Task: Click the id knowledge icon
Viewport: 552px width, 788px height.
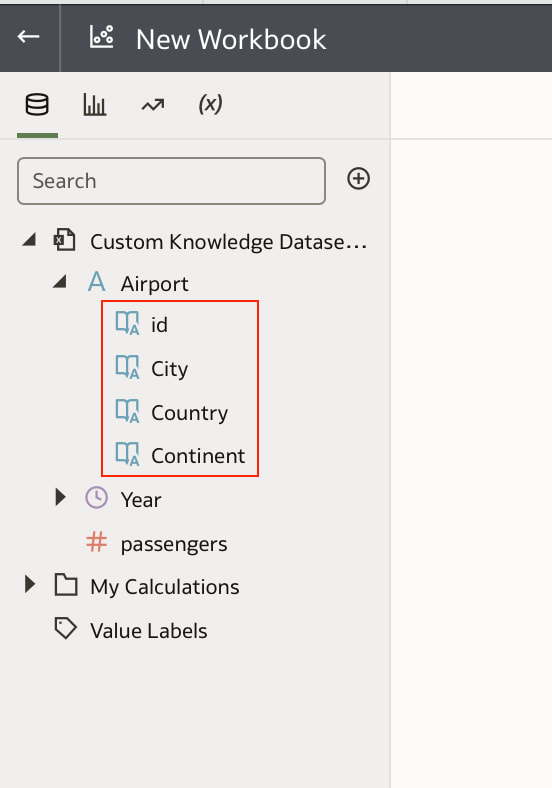Action: (x=128, y=323)
